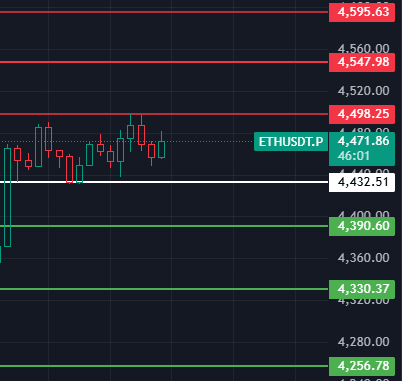The width and height of the screenshot is (402, 381).
Task: Select the tall green candle near left edge
Action: (x=7, y=197)
